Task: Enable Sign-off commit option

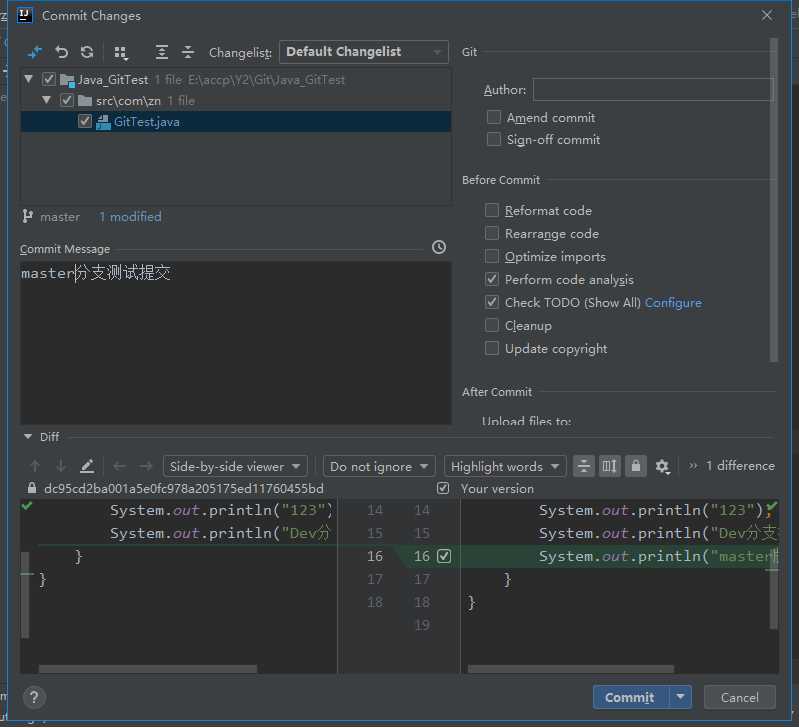Action: 493,139
